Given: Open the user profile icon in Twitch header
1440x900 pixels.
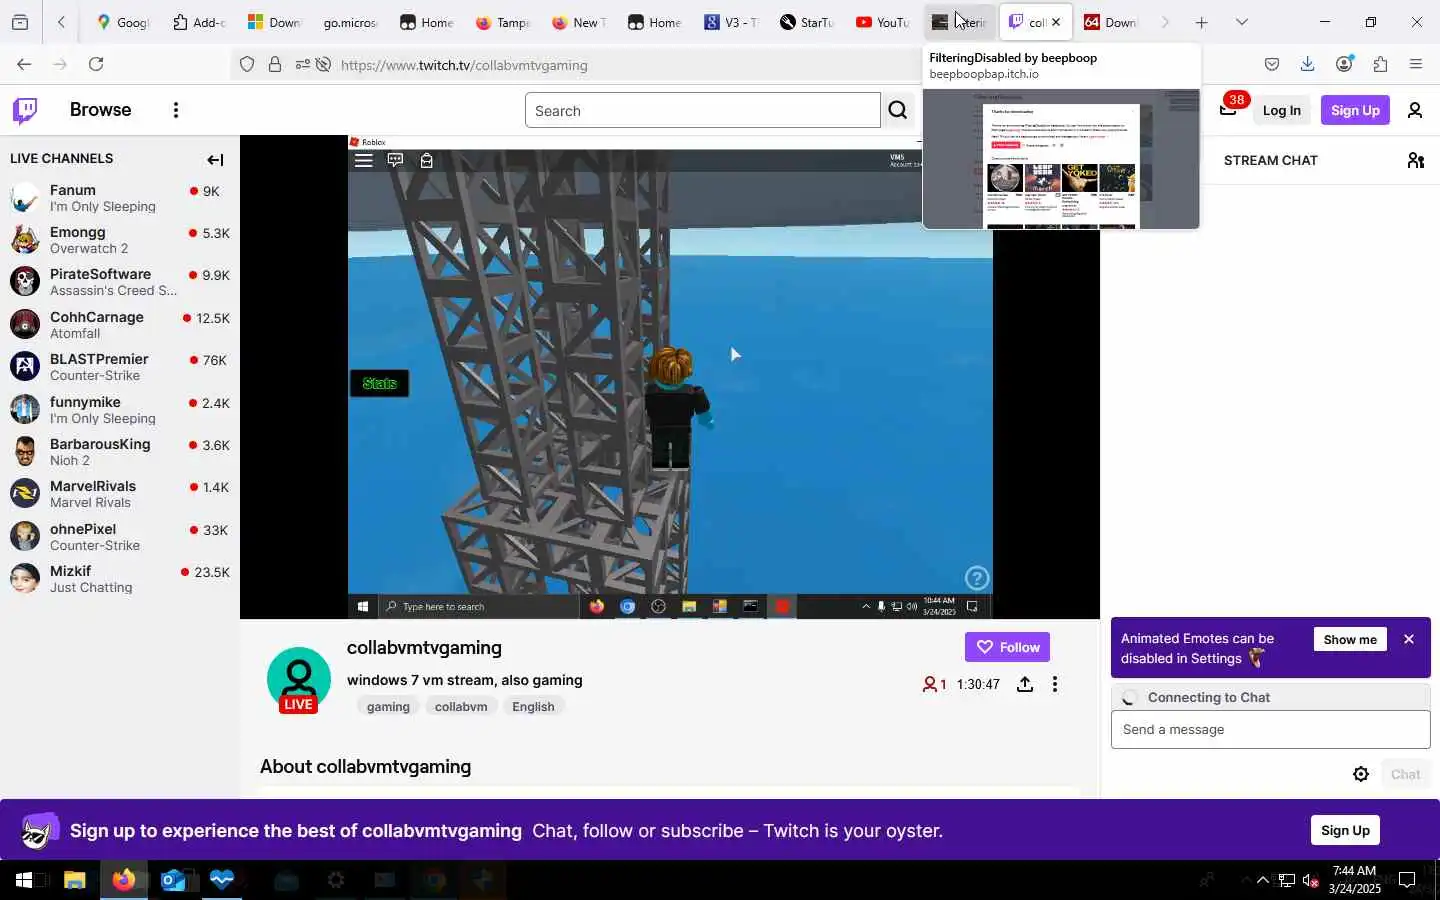Looking at the screenshot, I should 1415,110.
